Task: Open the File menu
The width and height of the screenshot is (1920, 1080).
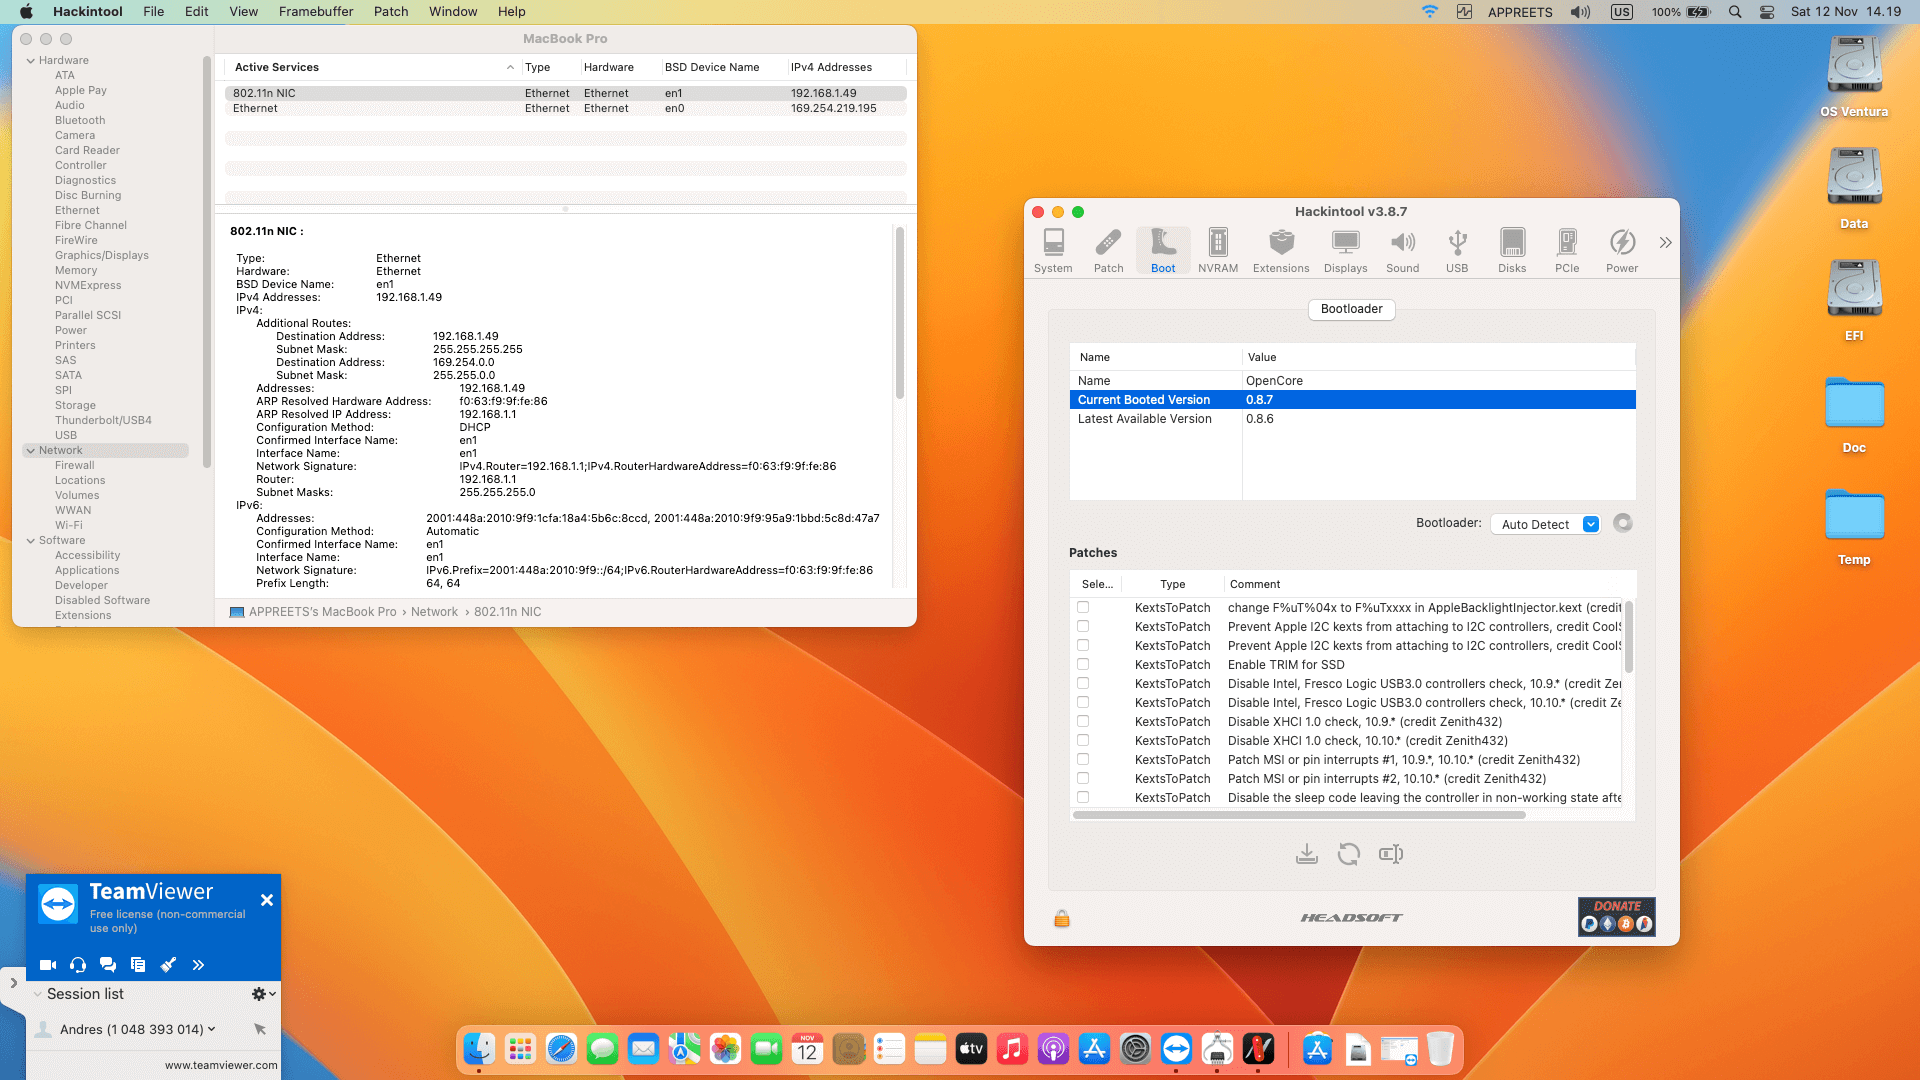Action: click(x=154, y=12)
